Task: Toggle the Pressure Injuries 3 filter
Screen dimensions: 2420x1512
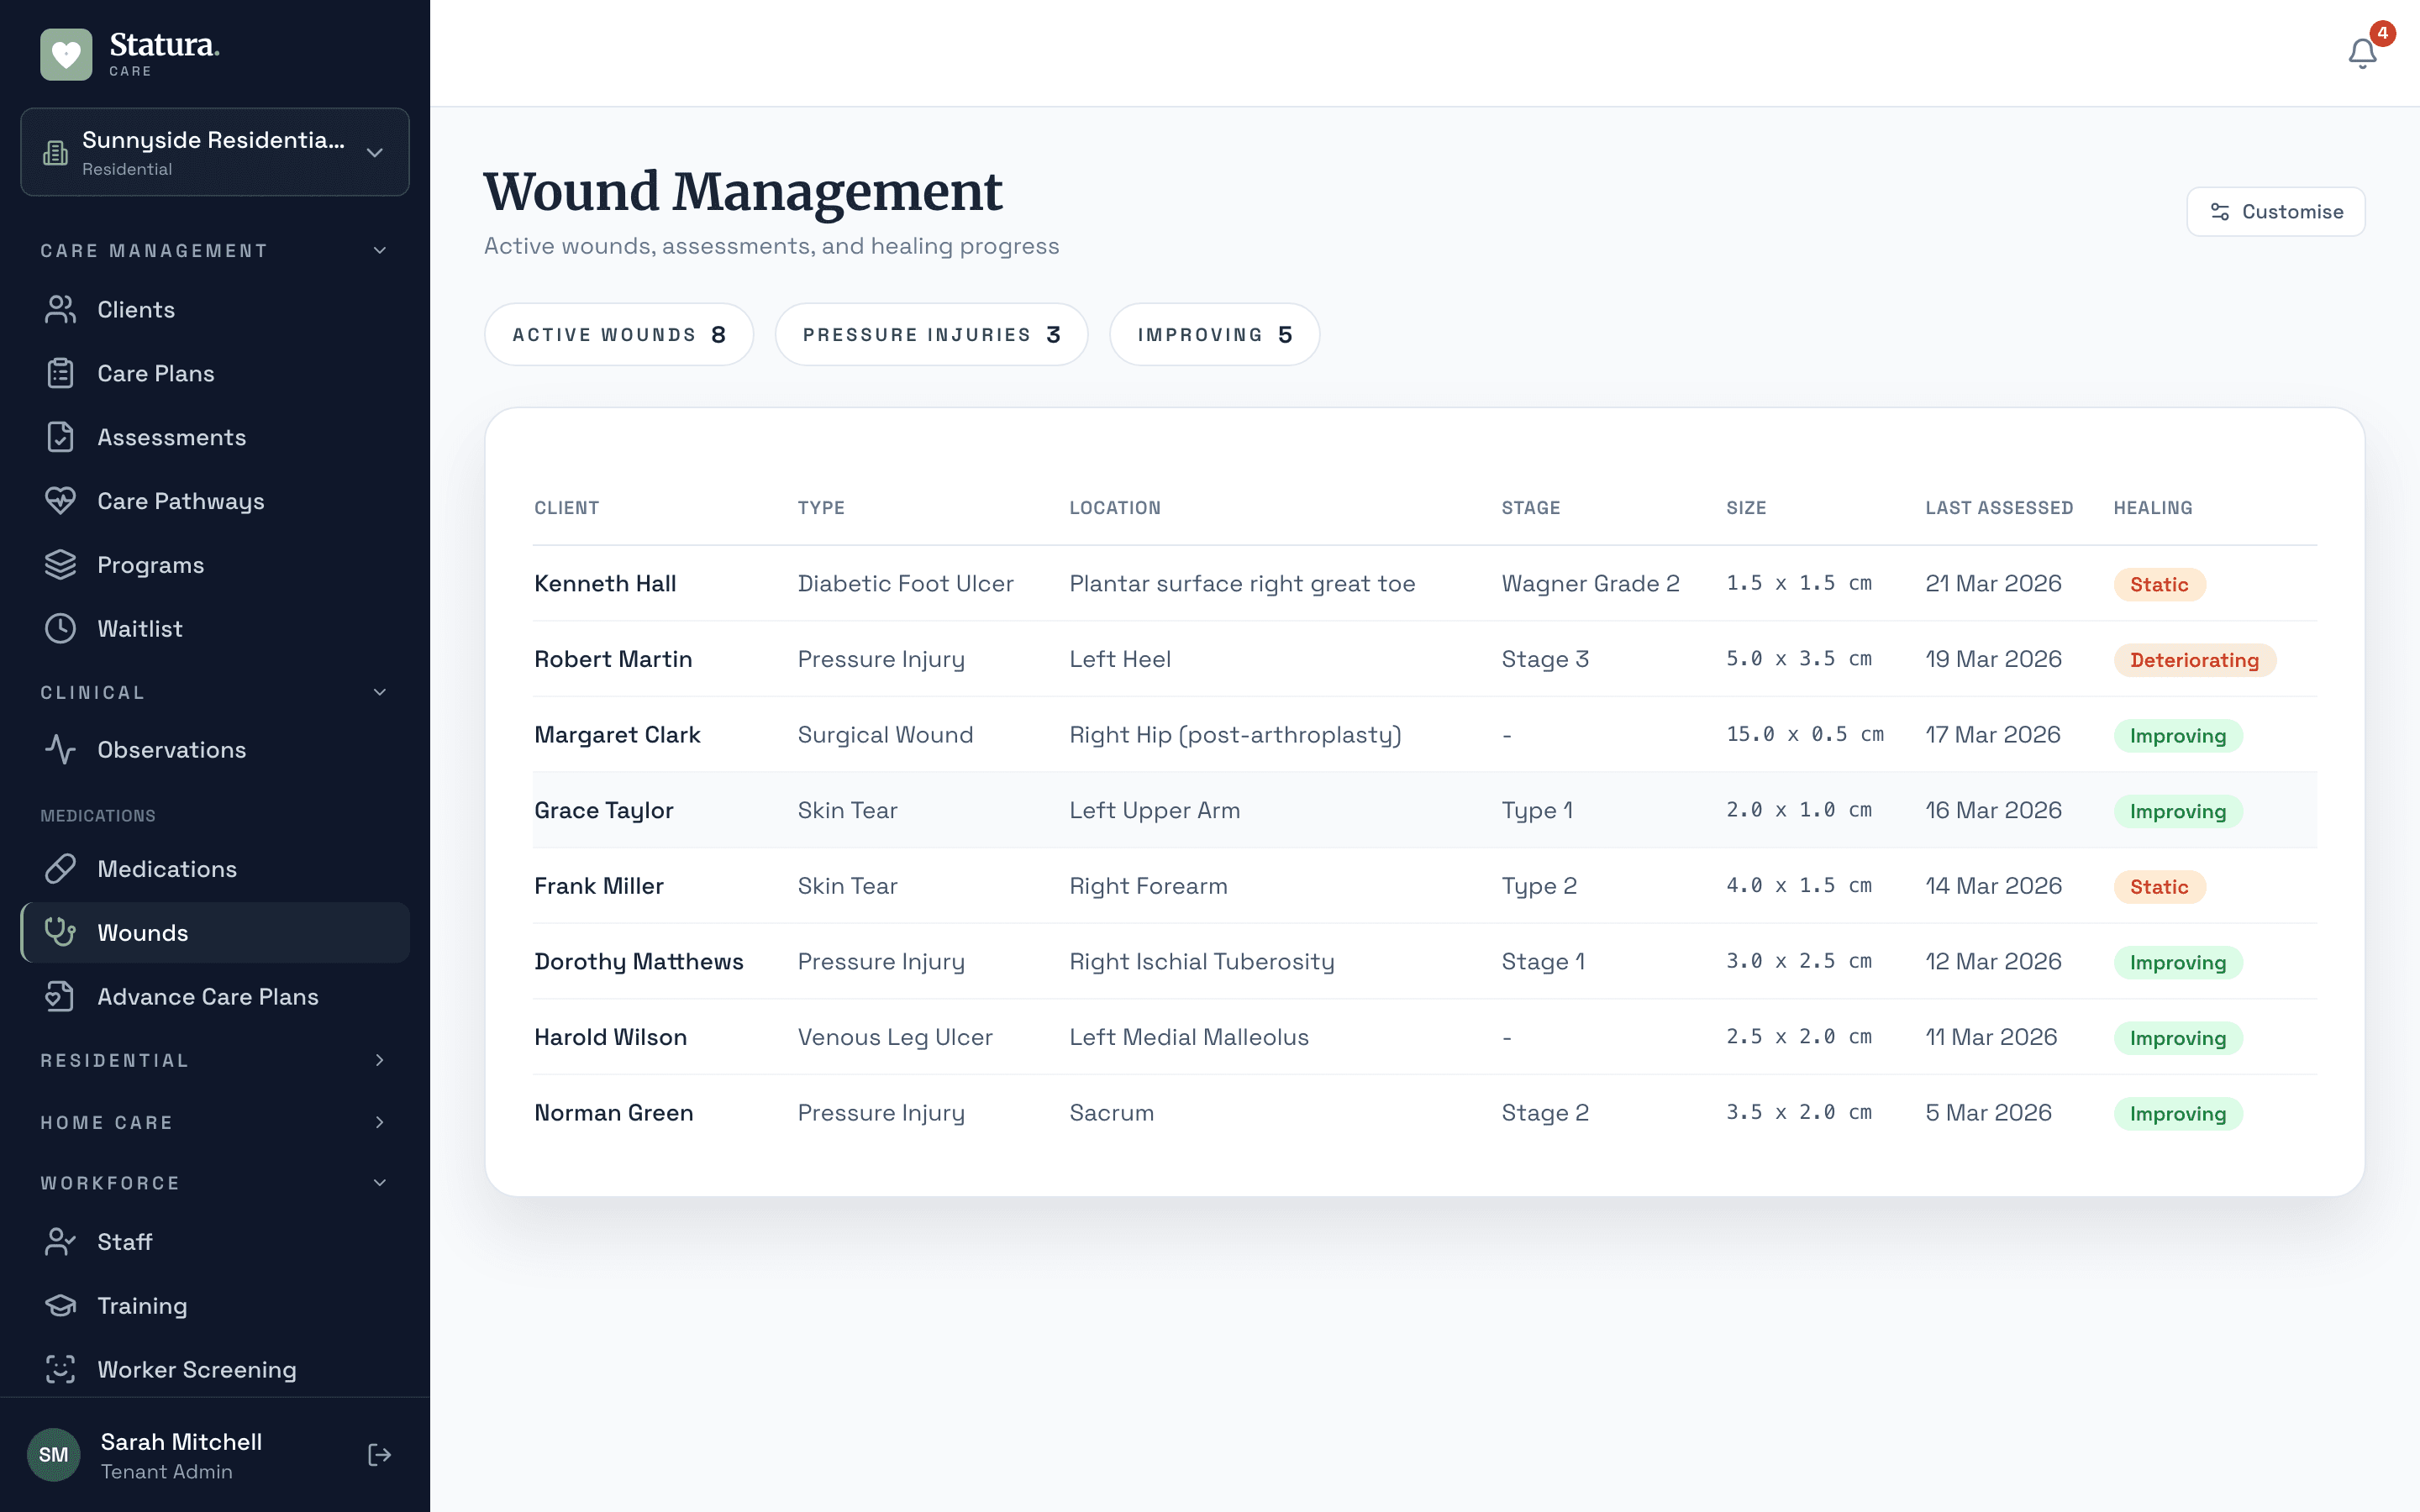Action: point(931,334)
